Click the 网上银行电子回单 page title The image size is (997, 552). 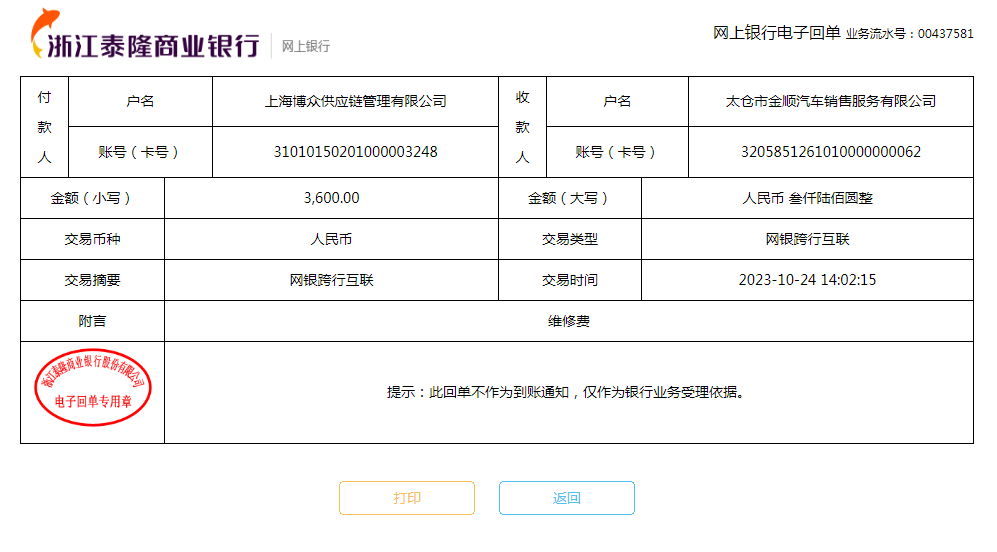pyautogui.click(x=776, y=33)
